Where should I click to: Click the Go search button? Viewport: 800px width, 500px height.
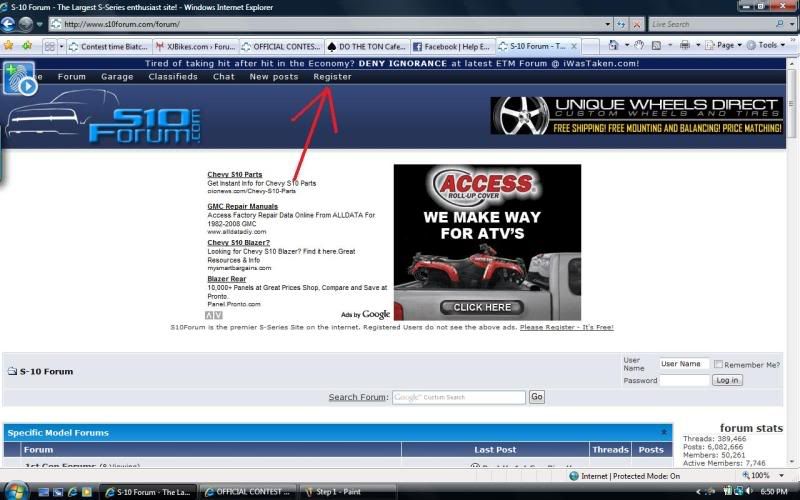[536, 396]
